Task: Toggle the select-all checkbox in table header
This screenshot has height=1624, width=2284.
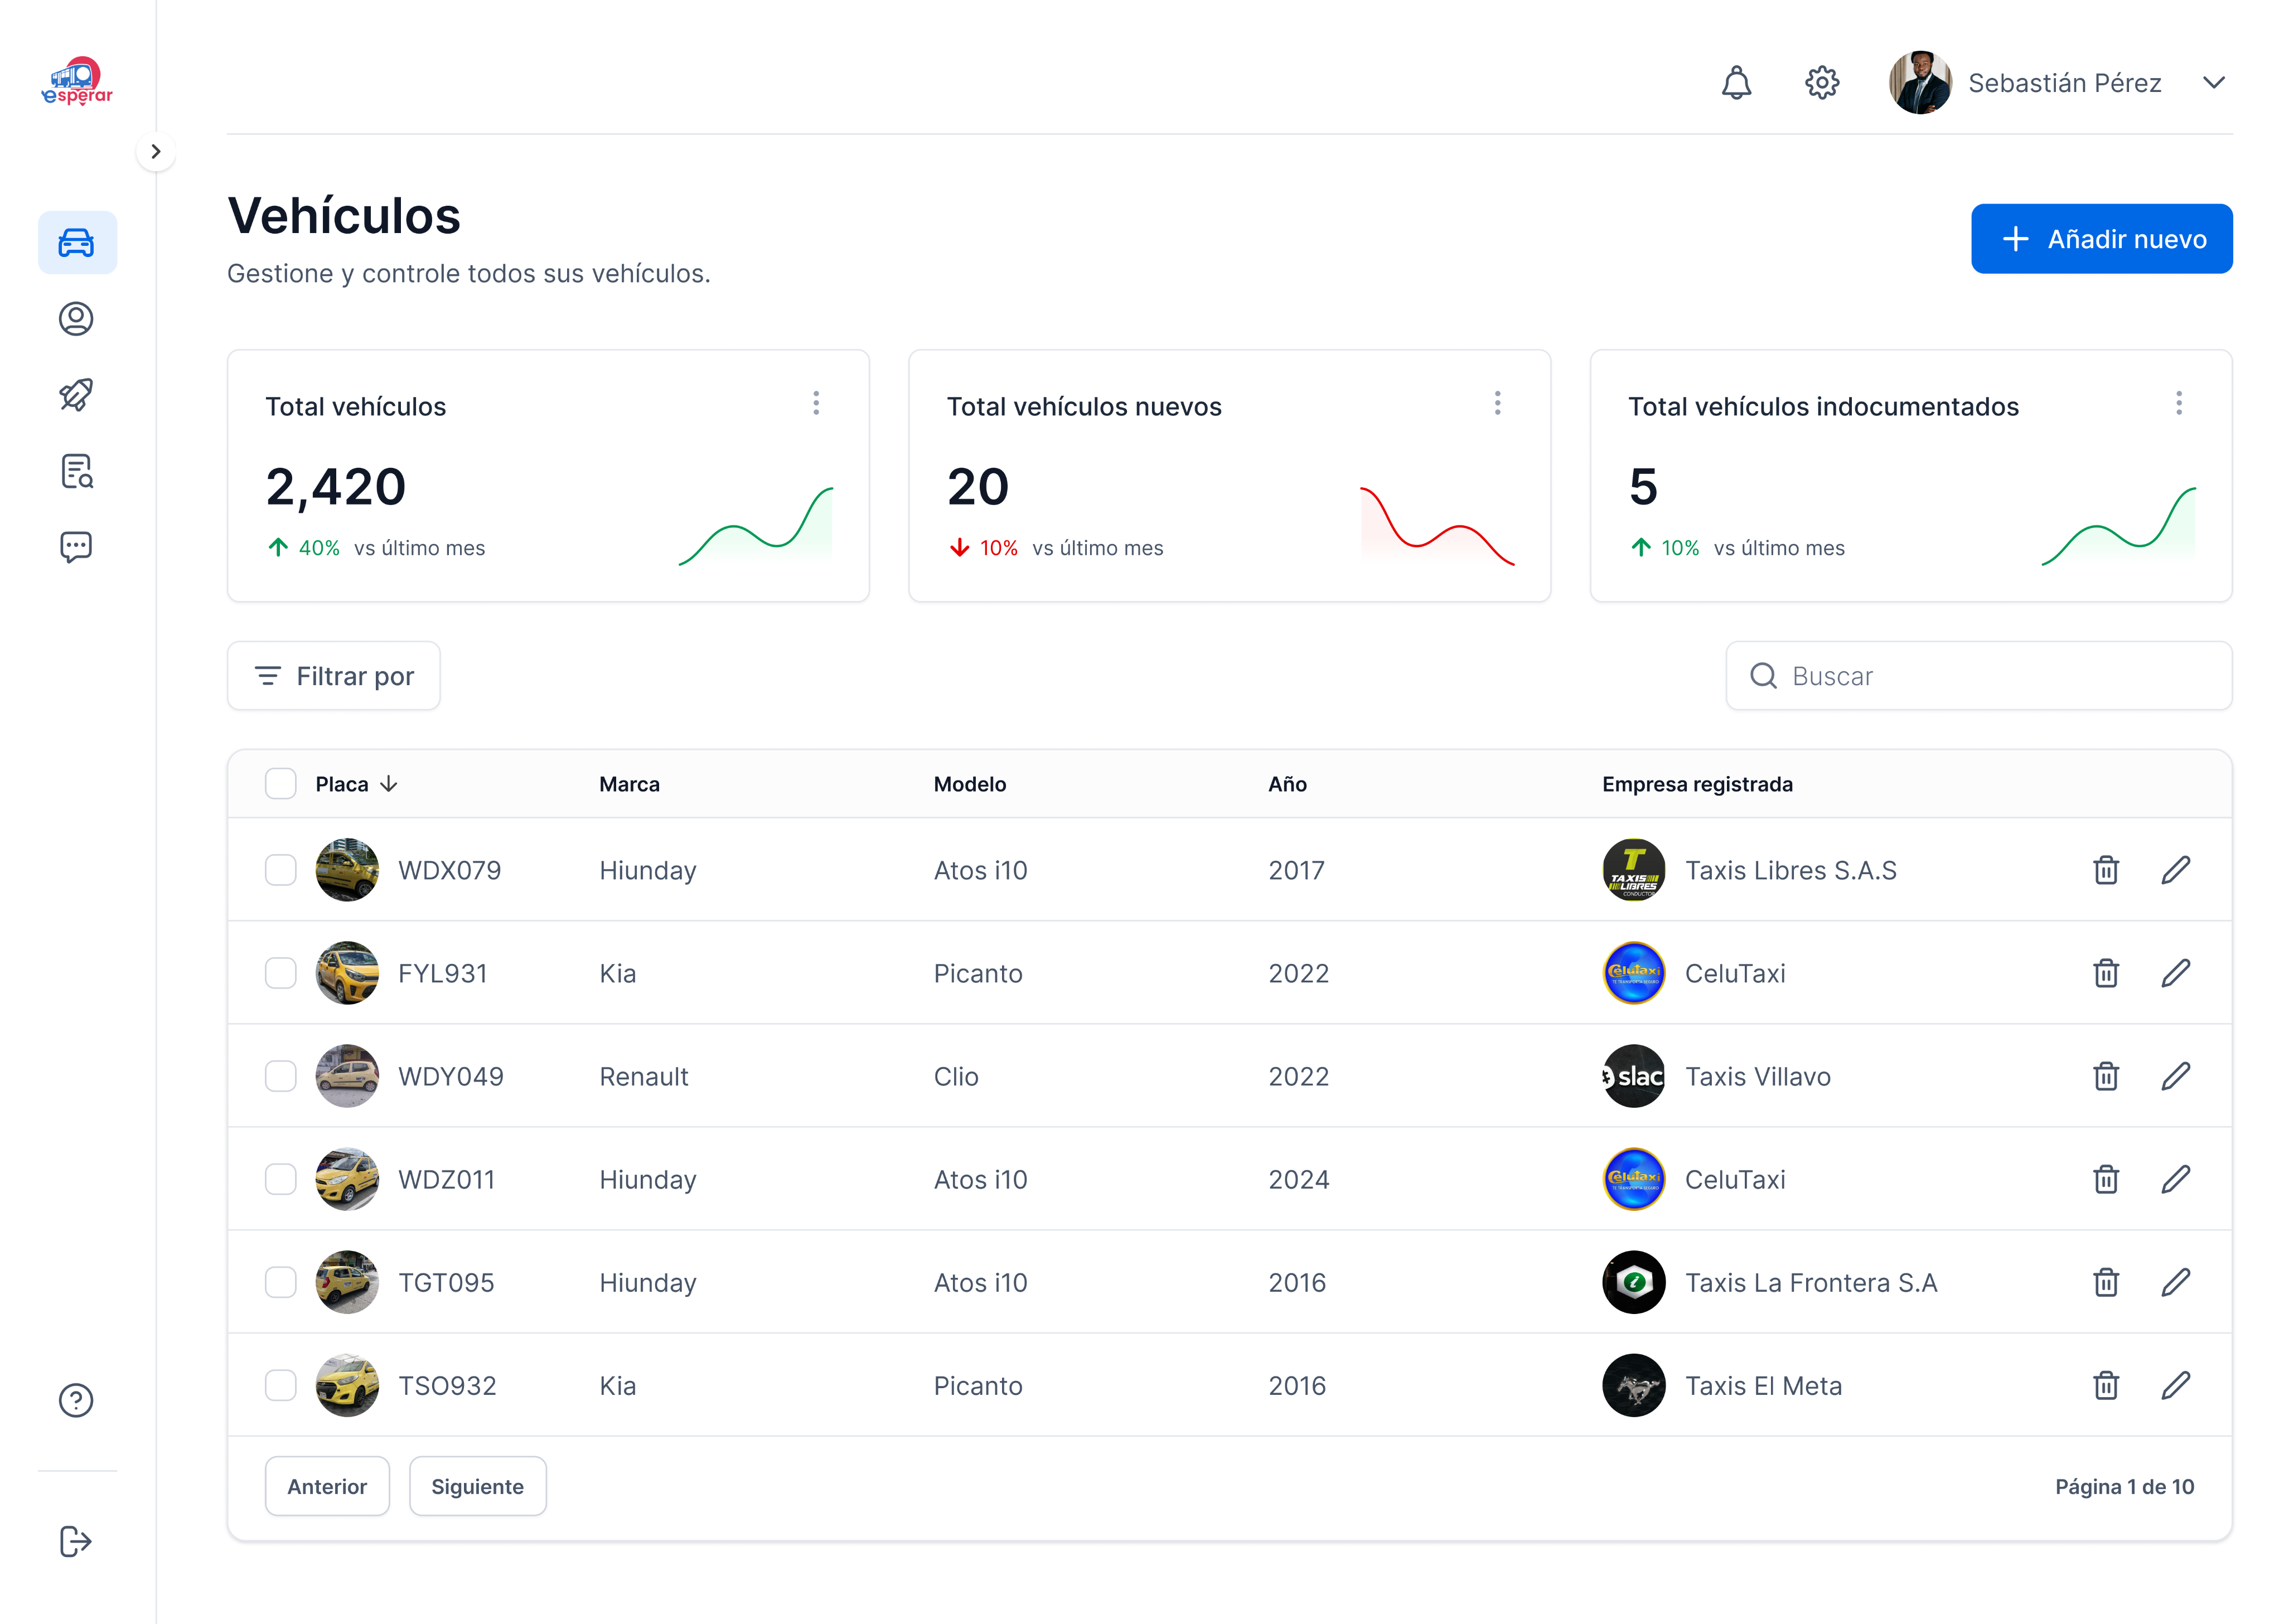Action: (x=281, y=784)
